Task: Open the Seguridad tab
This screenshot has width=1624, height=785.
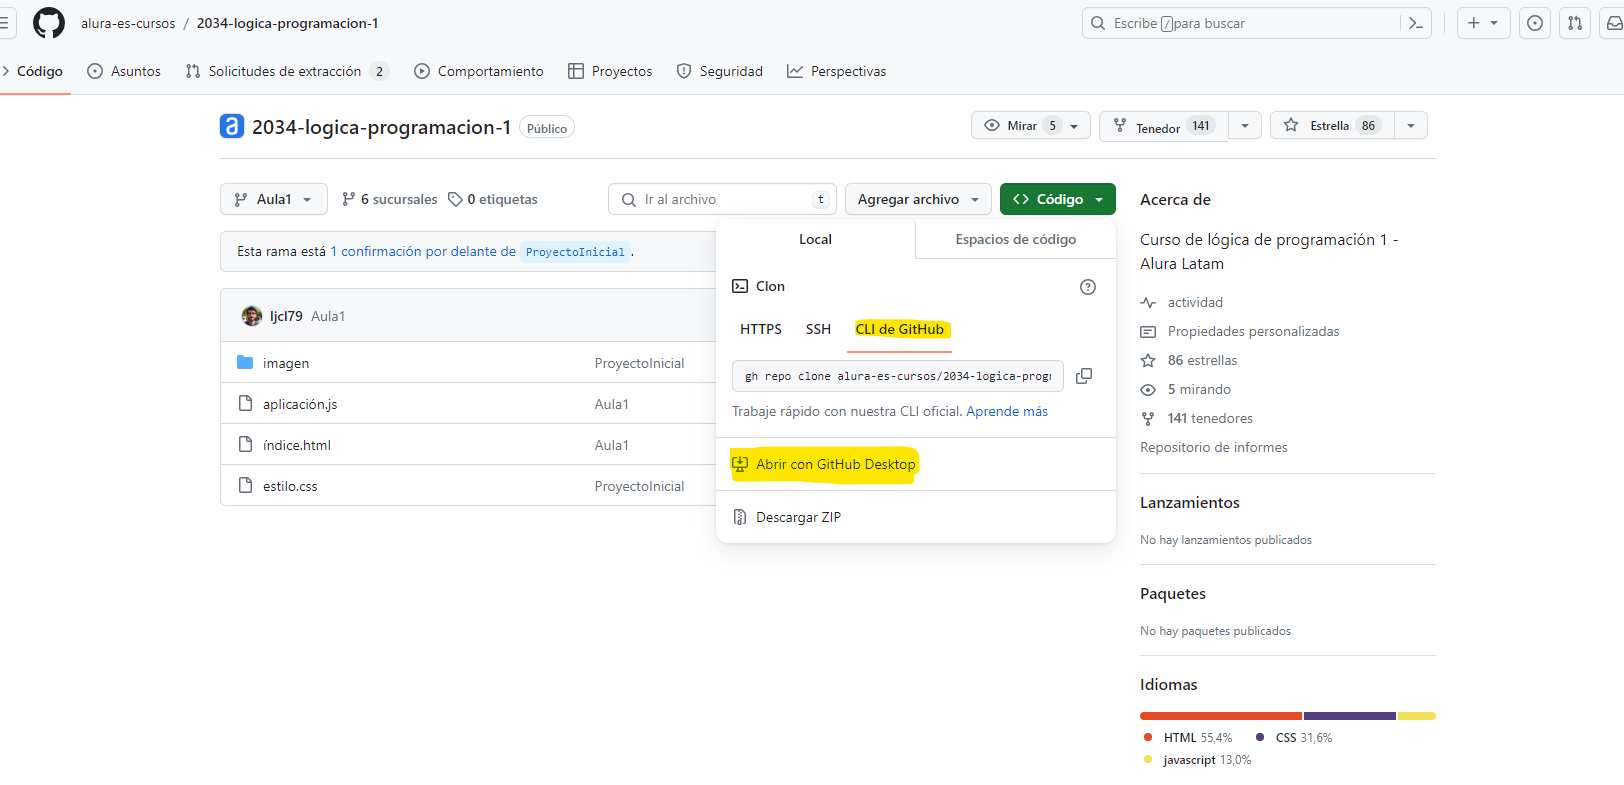Action: pos(720,71)
